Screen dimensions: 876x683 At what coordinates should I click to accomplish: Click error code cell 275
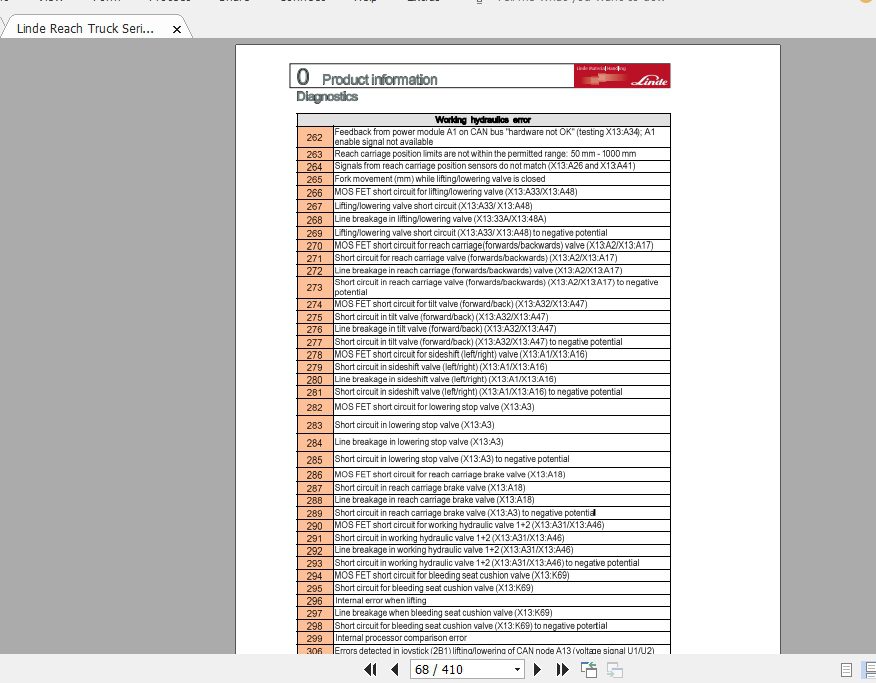[315, 317]
